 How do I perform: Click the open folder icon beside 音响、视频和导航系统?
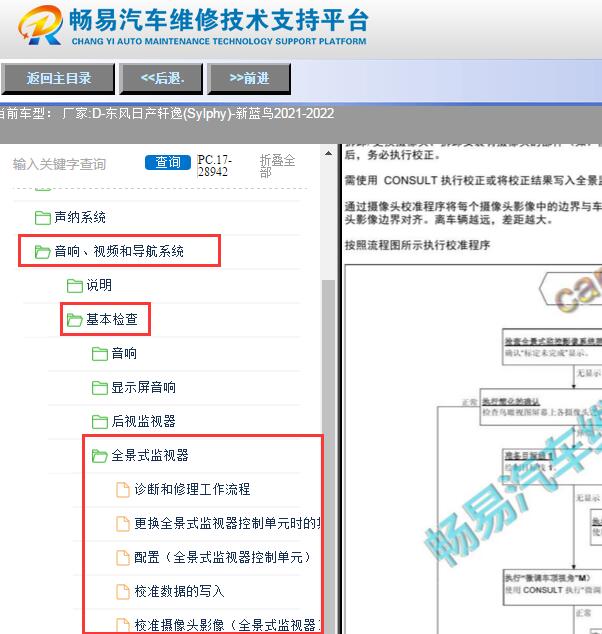(x=42, y=251)
